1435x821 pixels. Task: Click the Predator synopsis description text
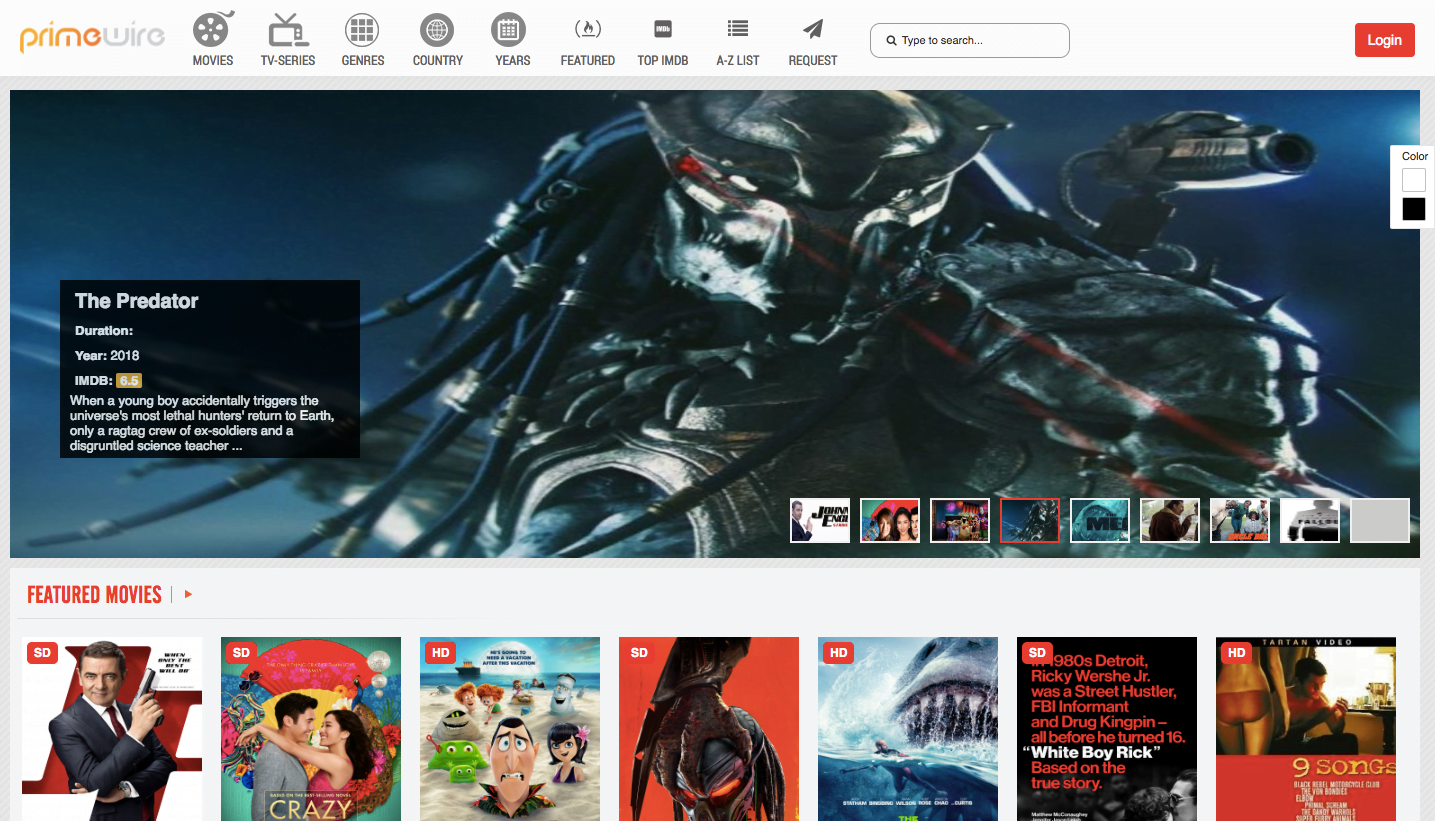click(x=202, y=423)
